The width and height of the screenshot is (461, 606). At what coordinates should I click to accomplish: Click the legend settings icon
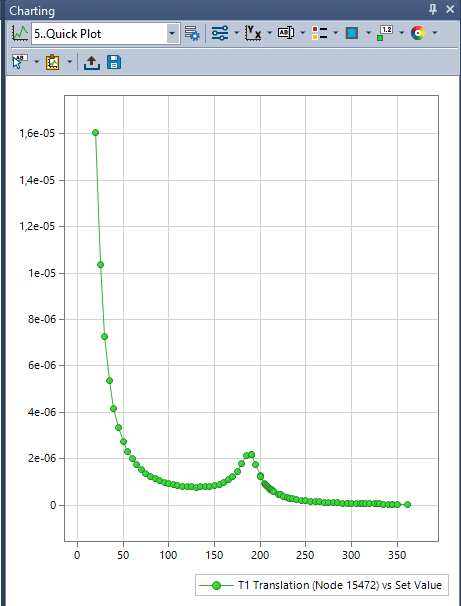click(320, 33)
